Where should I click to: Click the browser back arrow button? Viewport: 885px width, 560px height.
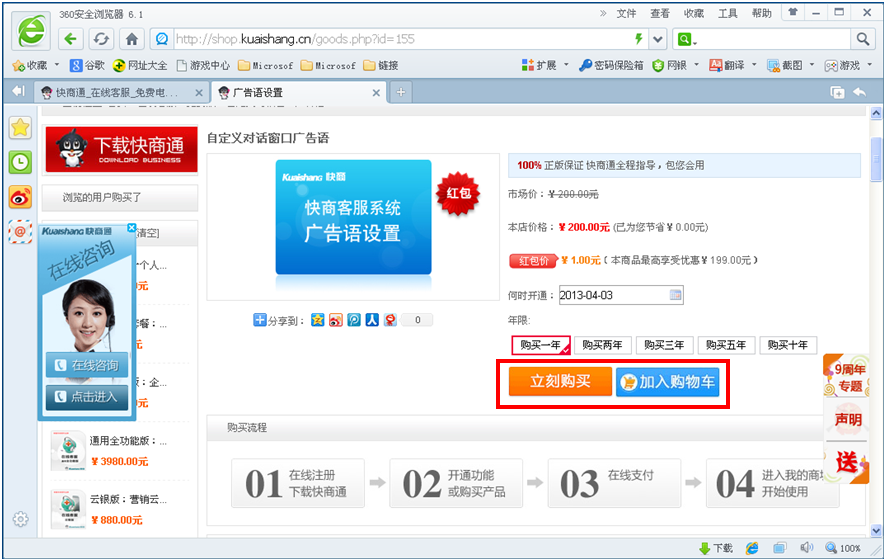(70, 39)
